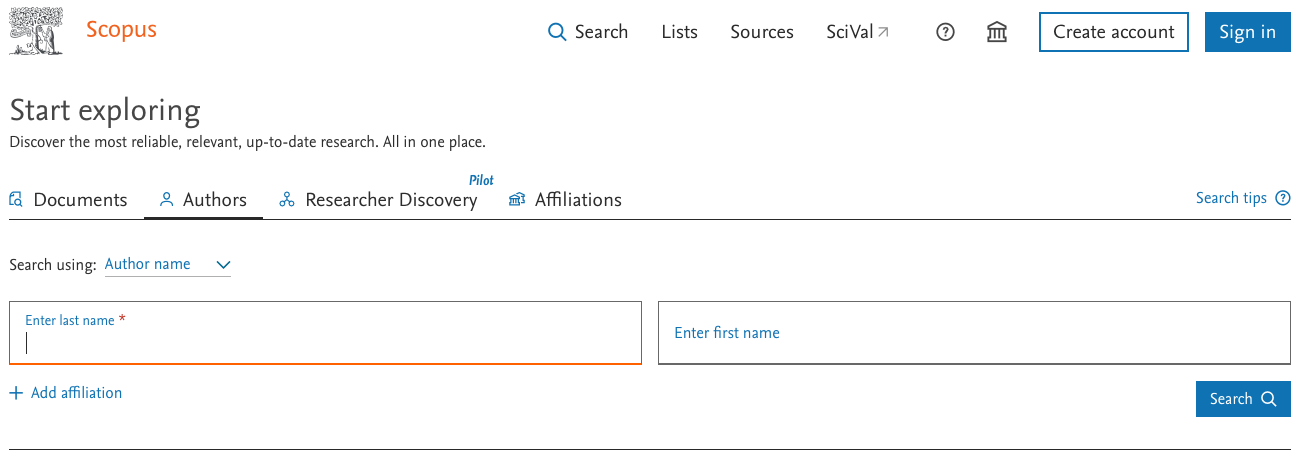Image resolution: width=1305 pixels, height=471 pixels.
Task: Click the Search tips help icon
Action: pos(1283,198)
